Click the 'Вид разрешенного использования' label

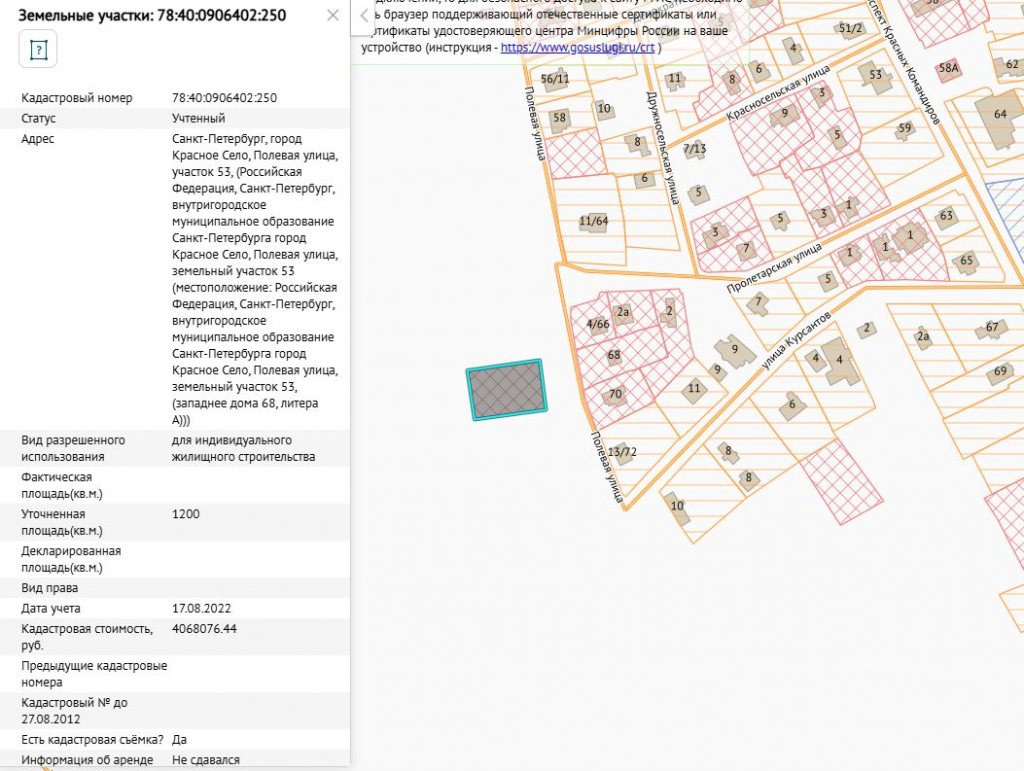pyautogui.click(x=73, y=448)
